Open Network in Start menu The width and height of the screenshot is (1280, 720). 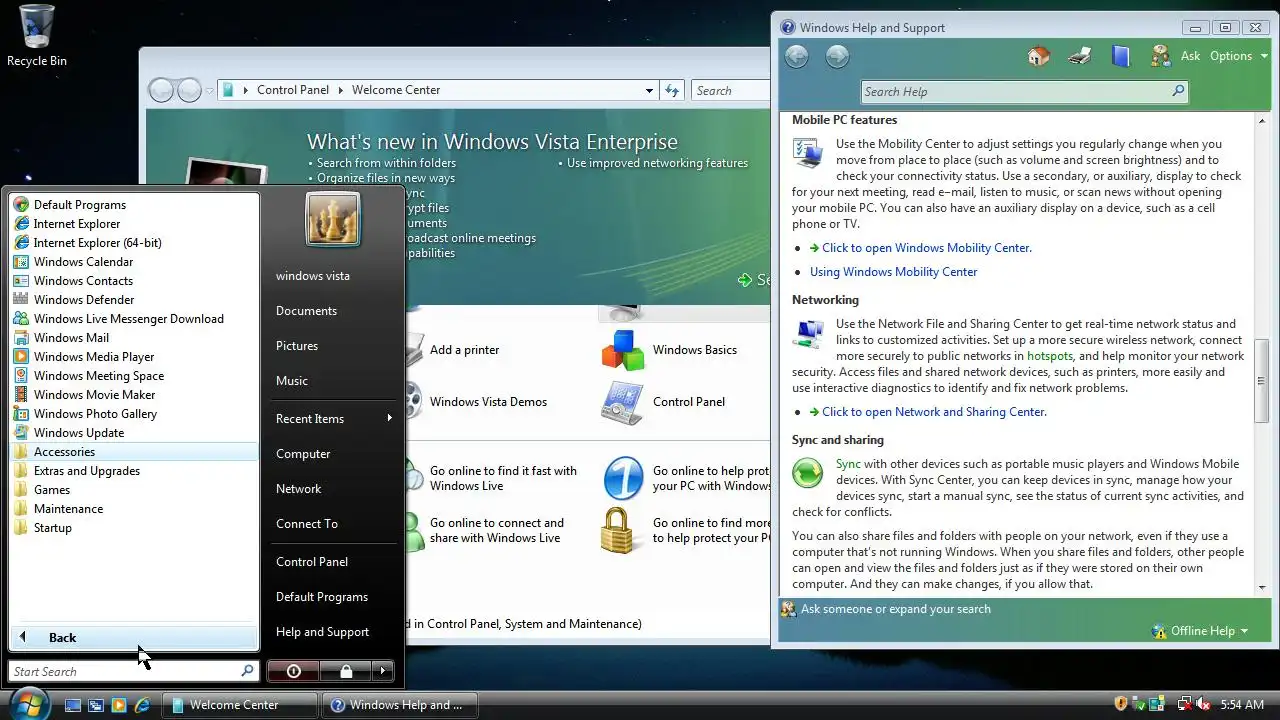coord(333,489)
